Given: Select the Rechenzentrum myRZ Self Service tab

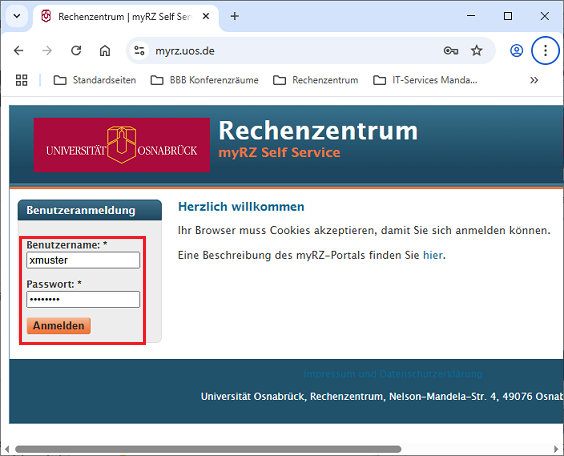Looking at the screenshot, I should 126,17.
